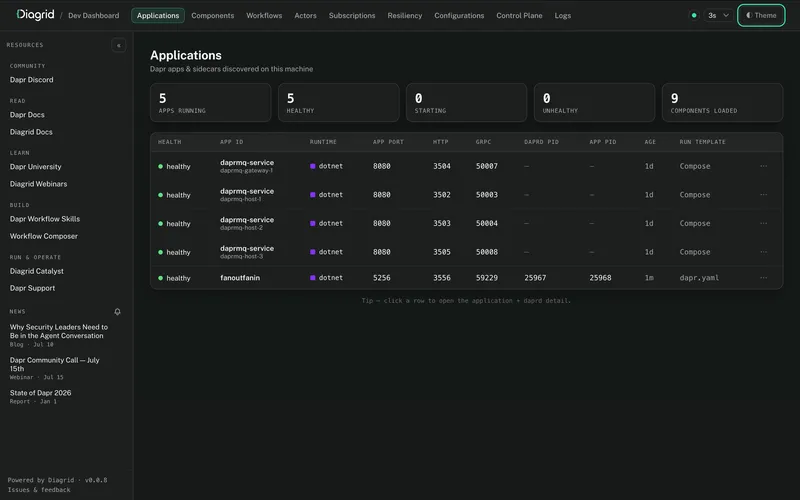
Task: Open the Diagrid Catalyst link
Action: [37, 271]
